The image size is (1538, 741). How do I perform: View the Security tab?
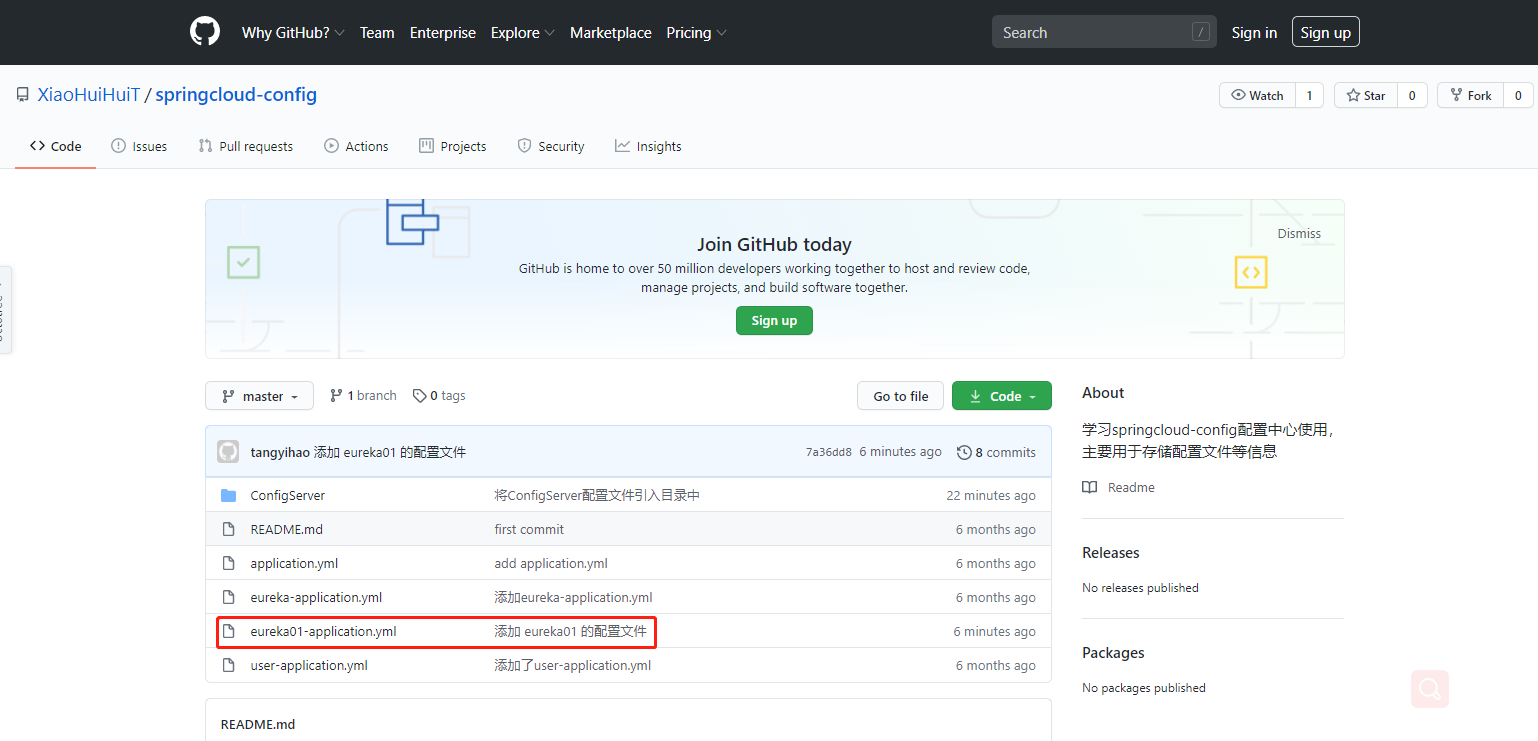click(x=551, y=146)
